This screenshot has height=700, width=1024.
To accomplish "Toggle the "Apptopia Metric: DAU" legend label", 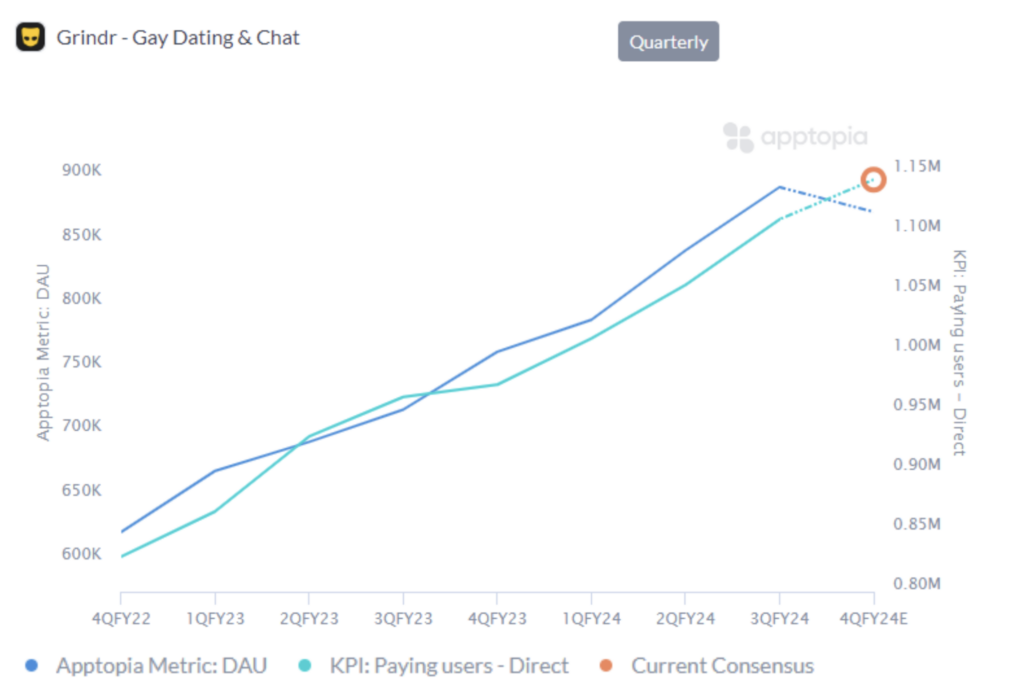I will tap(161, 666).
